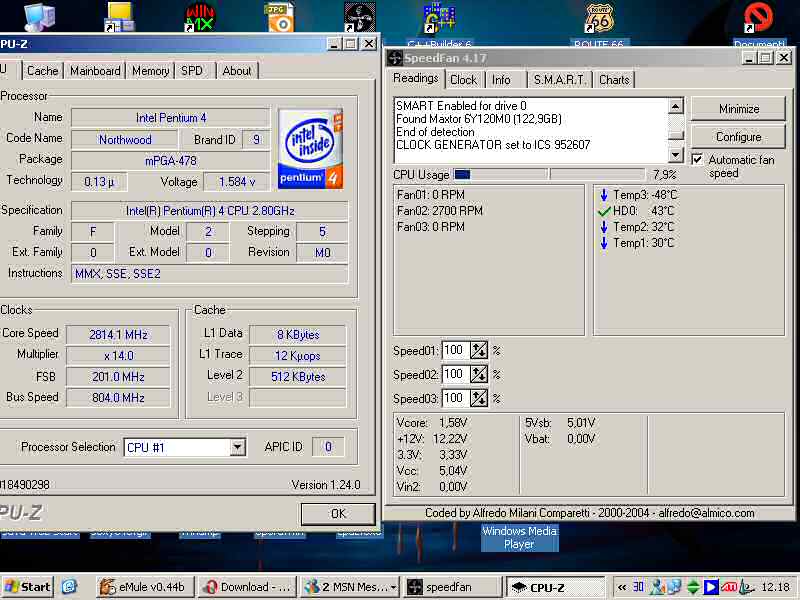The image size is (800, 600).
Task: View the Charts tab in SpeedFan
Action: (614, 80)
